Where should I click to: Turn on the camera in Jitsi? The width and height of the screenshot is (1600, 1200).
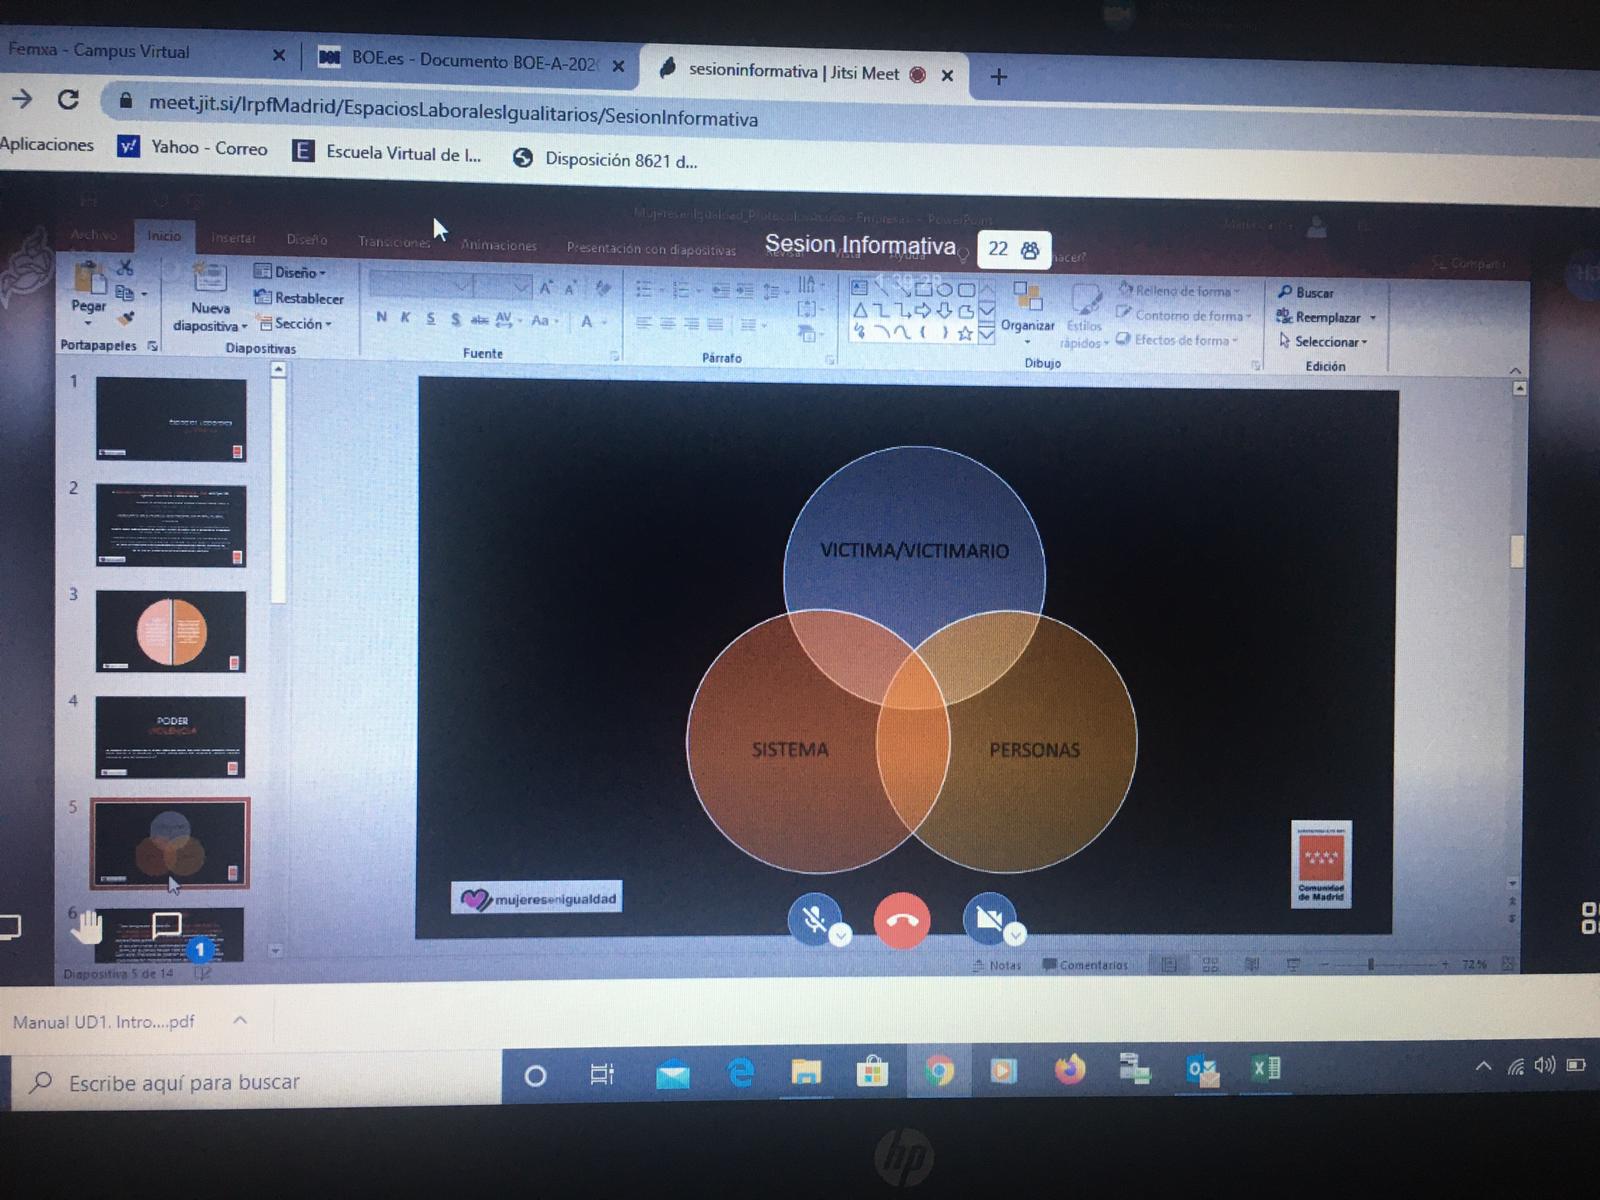(988, 918)
